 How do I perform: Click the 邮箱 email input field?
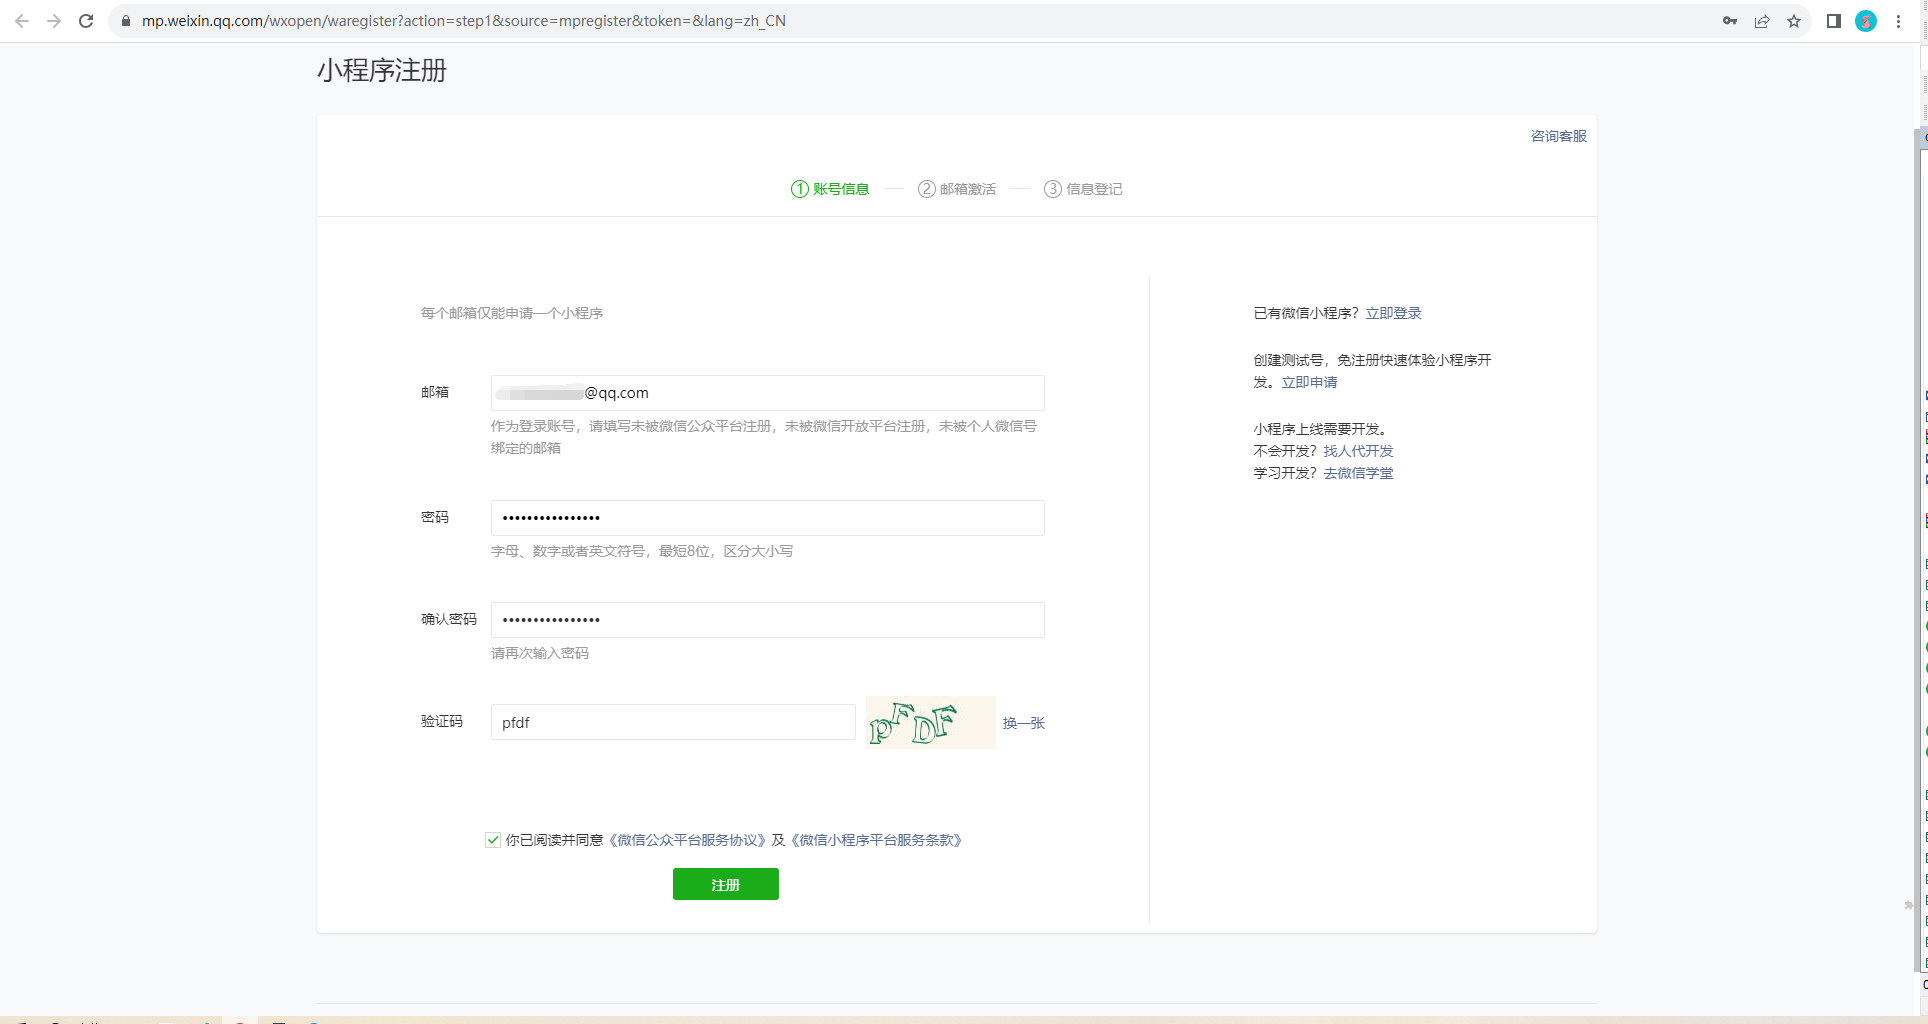coord(767,393)
